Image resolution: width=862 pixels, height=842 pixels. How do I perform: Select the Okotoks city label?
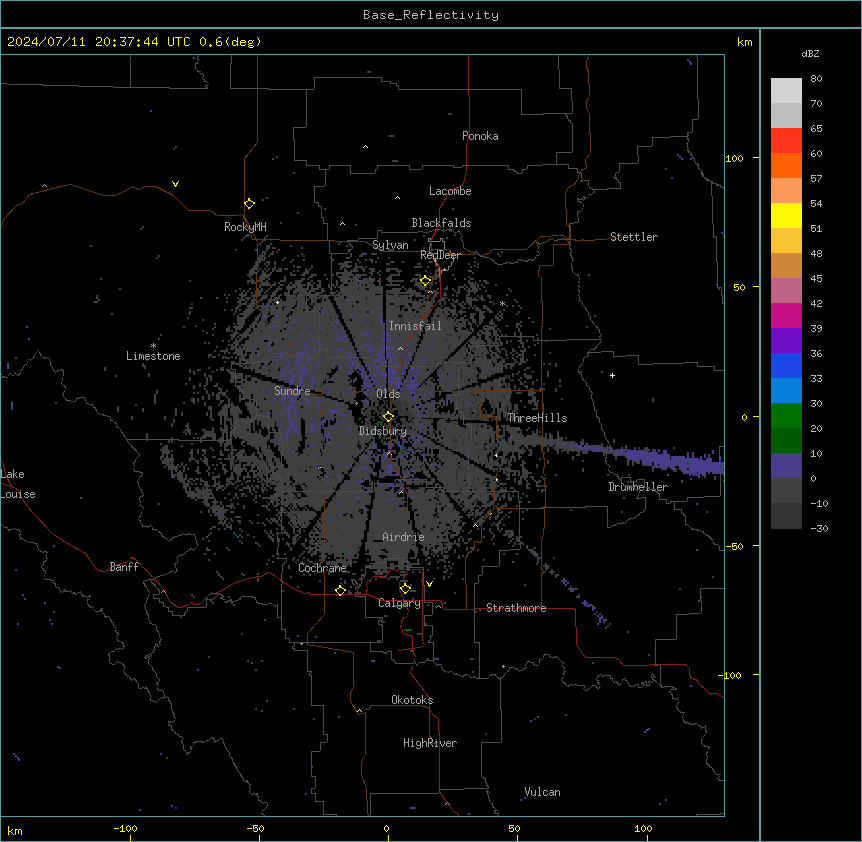pos(412,700)
